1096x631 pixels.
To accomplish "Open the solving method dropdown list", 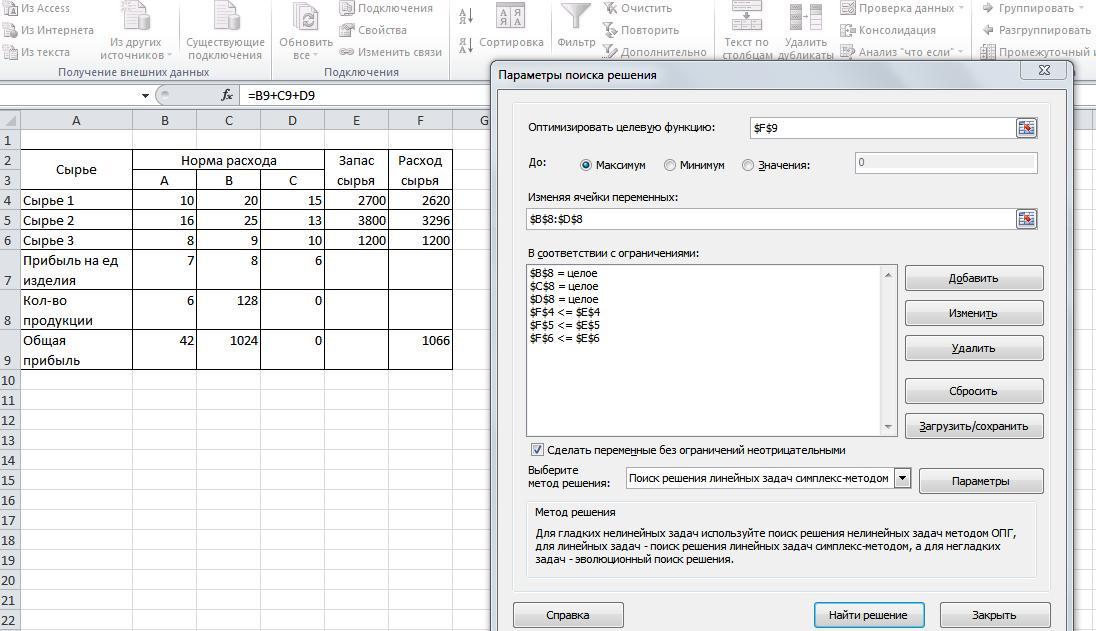I will pos(902,478).
